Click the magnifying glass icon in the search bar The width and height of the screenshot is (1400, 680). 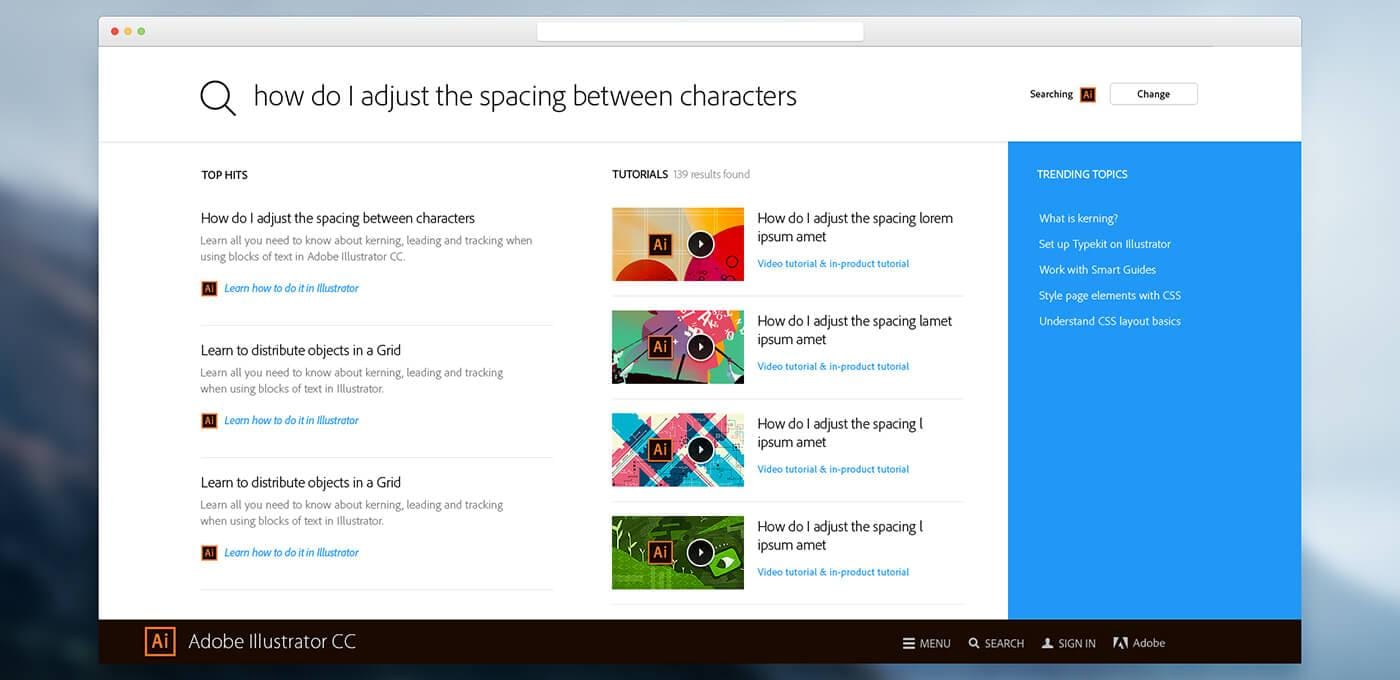217,96
